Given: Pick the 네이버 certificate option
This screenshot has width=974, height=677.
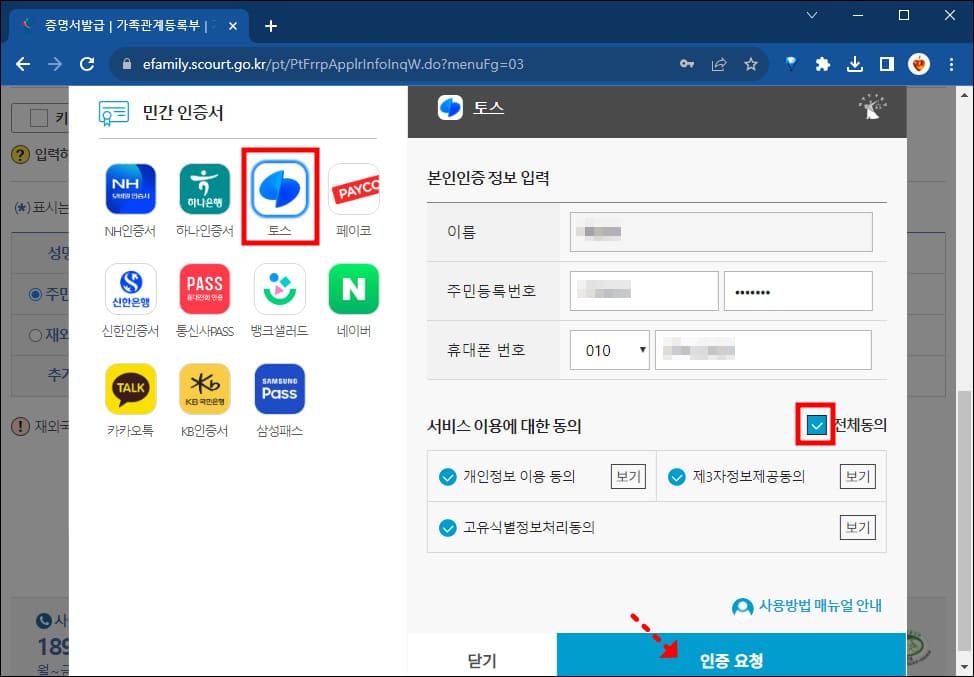Looking at the screenshot, I should pyautogui.click(x=354, y=289).
